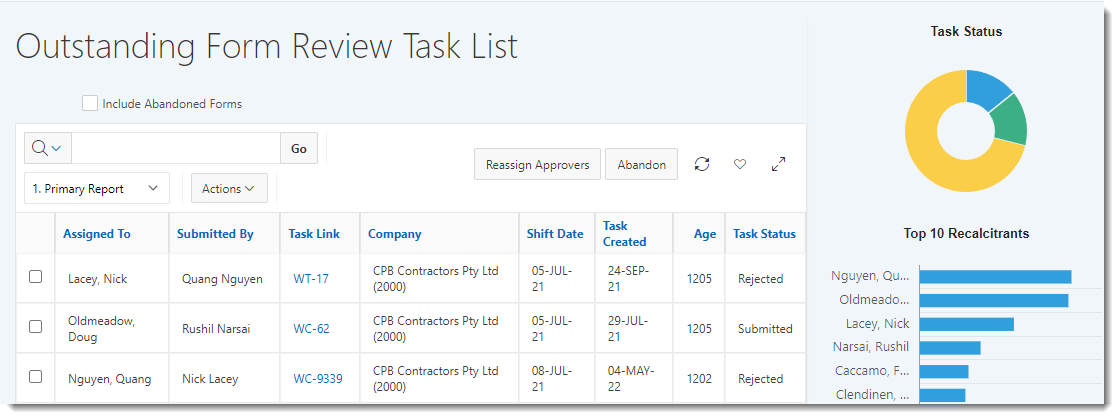Open the Age column header menu
The image size is (1119, 419).
[705, 234]
